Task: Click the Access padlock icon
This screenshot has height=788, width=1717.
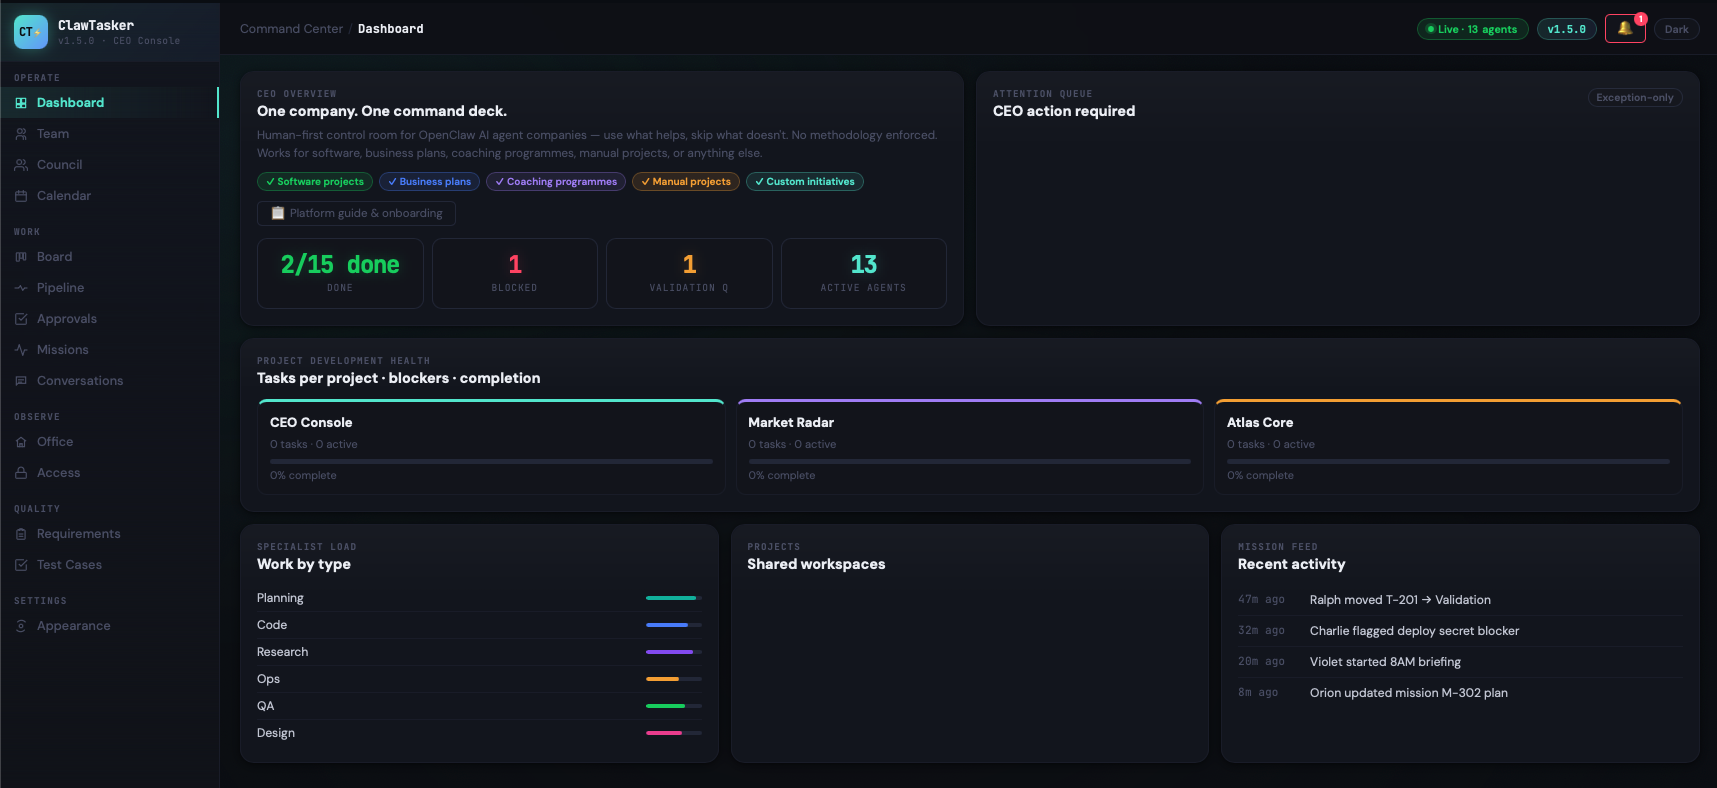Action: (21, 473)
